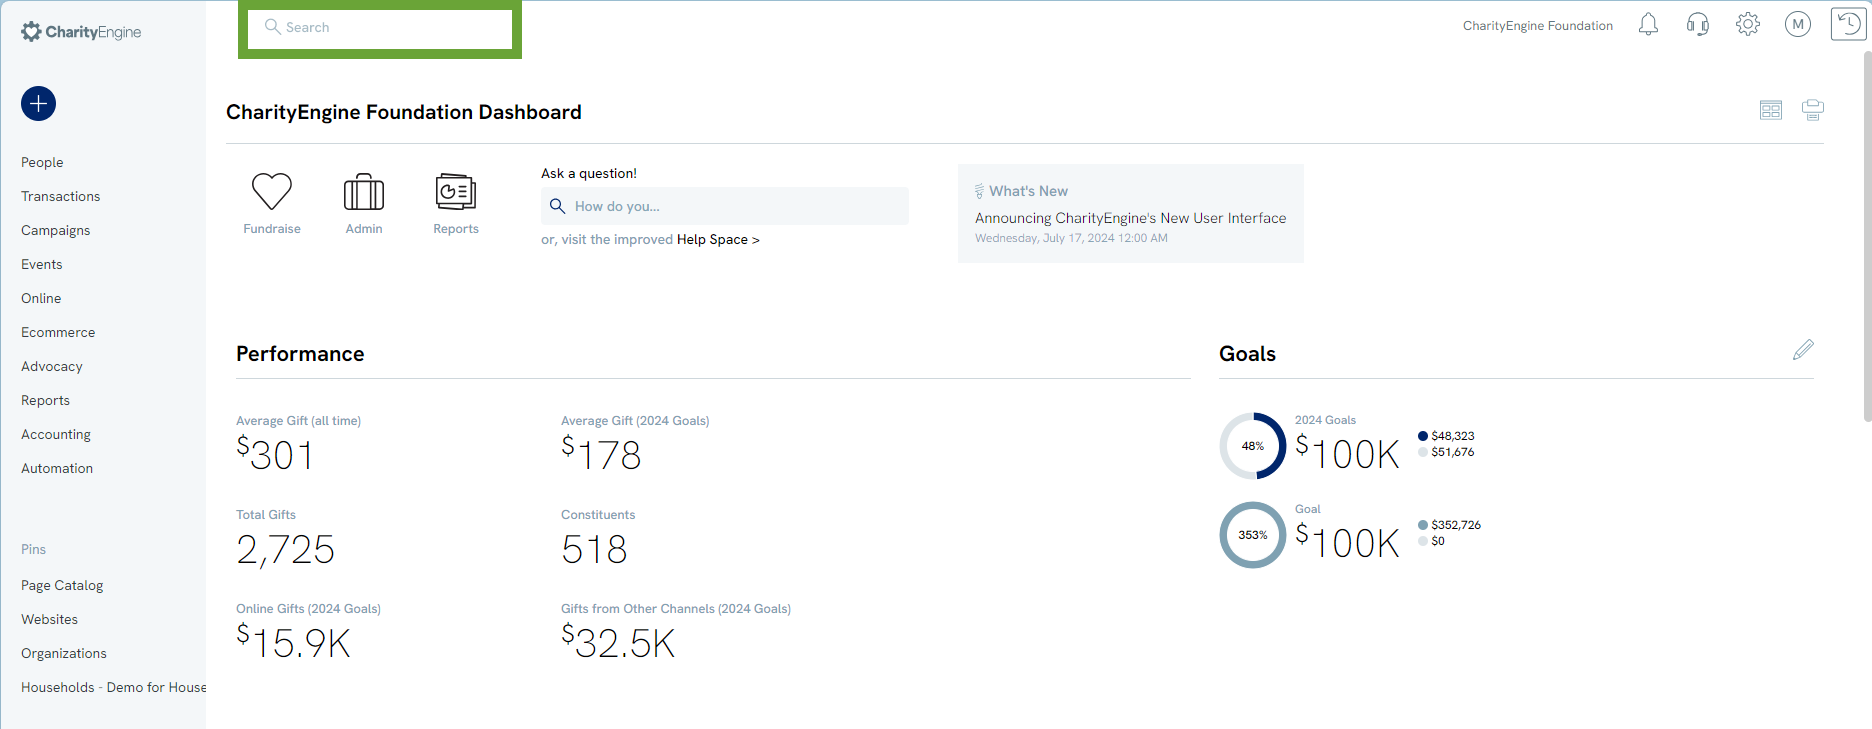
Task: Click the Reports chart icon shortcut
Action: coord(455,192)
